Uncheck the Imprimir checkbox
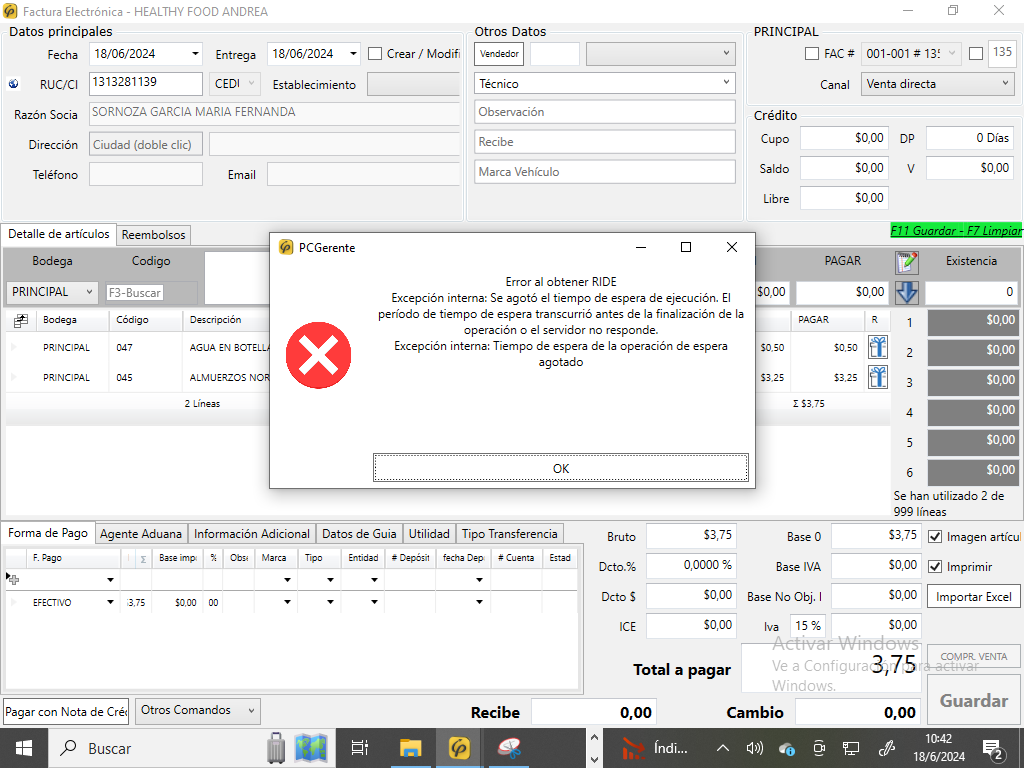 935,566
